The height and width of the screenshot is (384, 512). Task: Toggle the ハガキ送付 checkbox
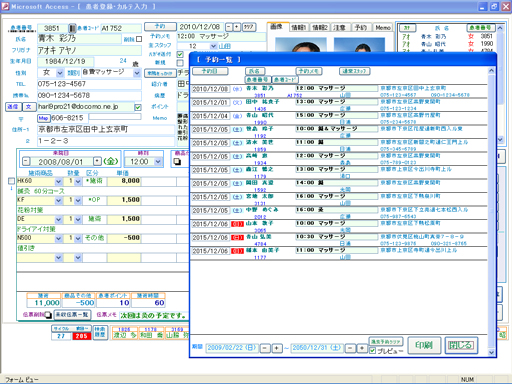click(180, 54)
